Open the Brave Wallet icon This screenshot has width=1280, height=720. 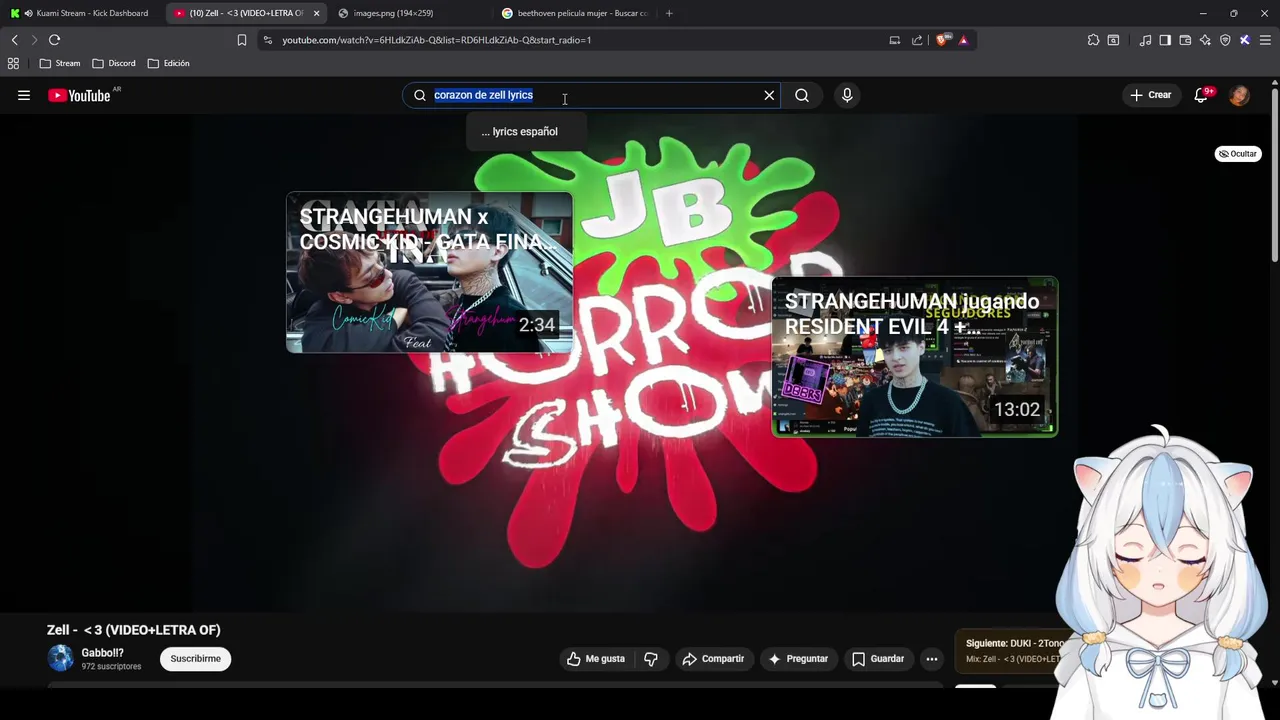coord(1185,40)
